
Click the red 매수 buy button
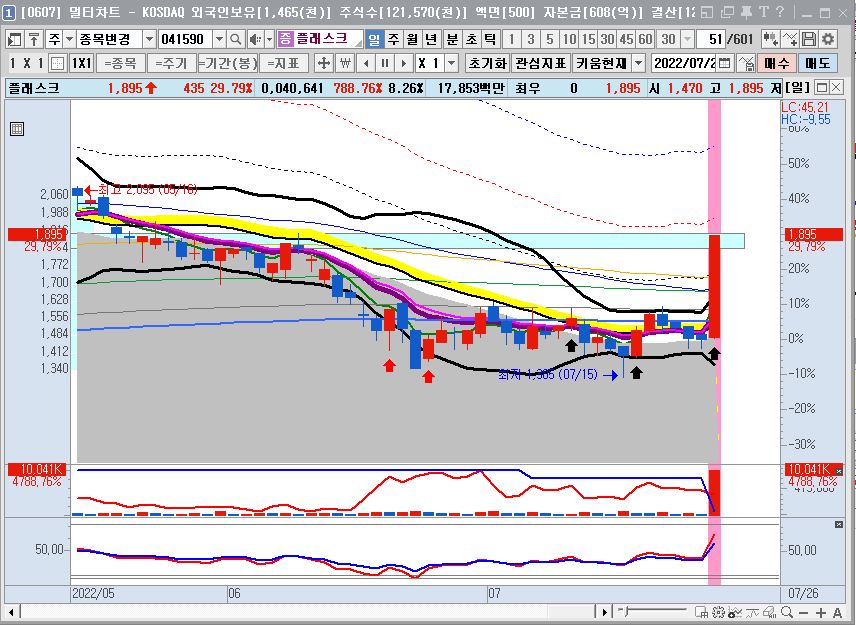click(x=777, y=63)
